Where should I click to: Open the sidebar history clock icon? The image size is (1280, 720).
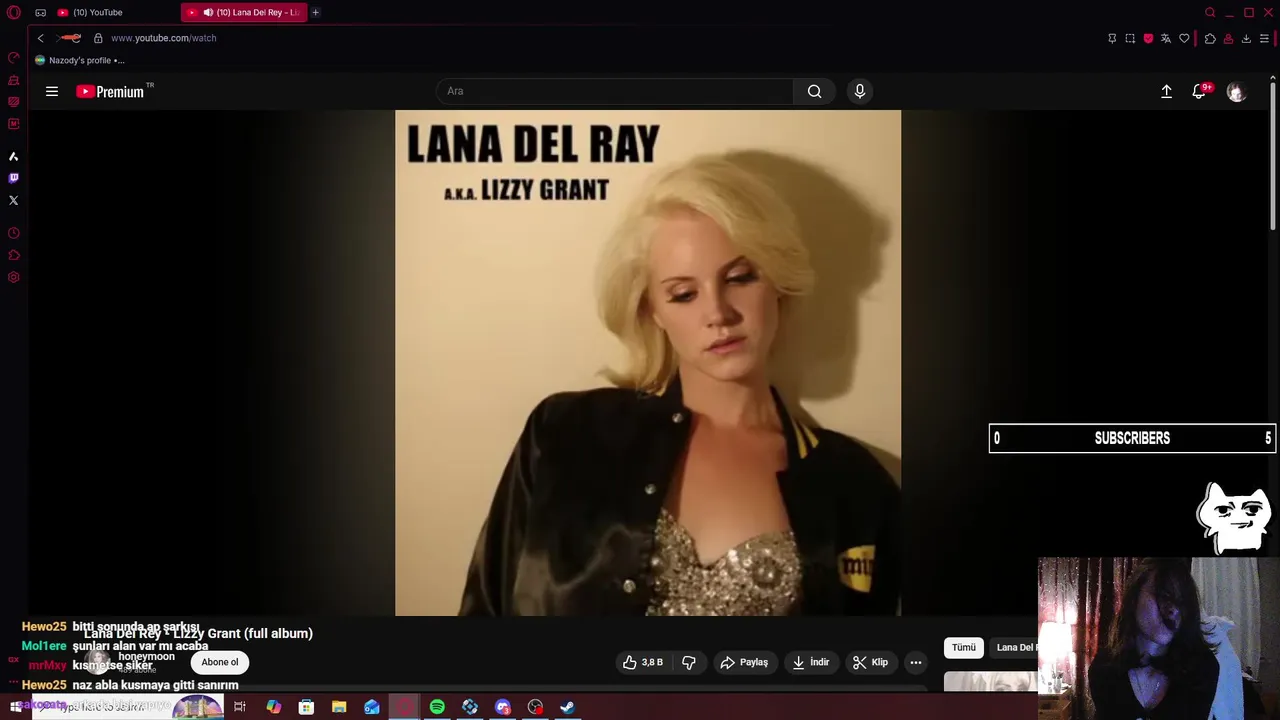point(14,233)
